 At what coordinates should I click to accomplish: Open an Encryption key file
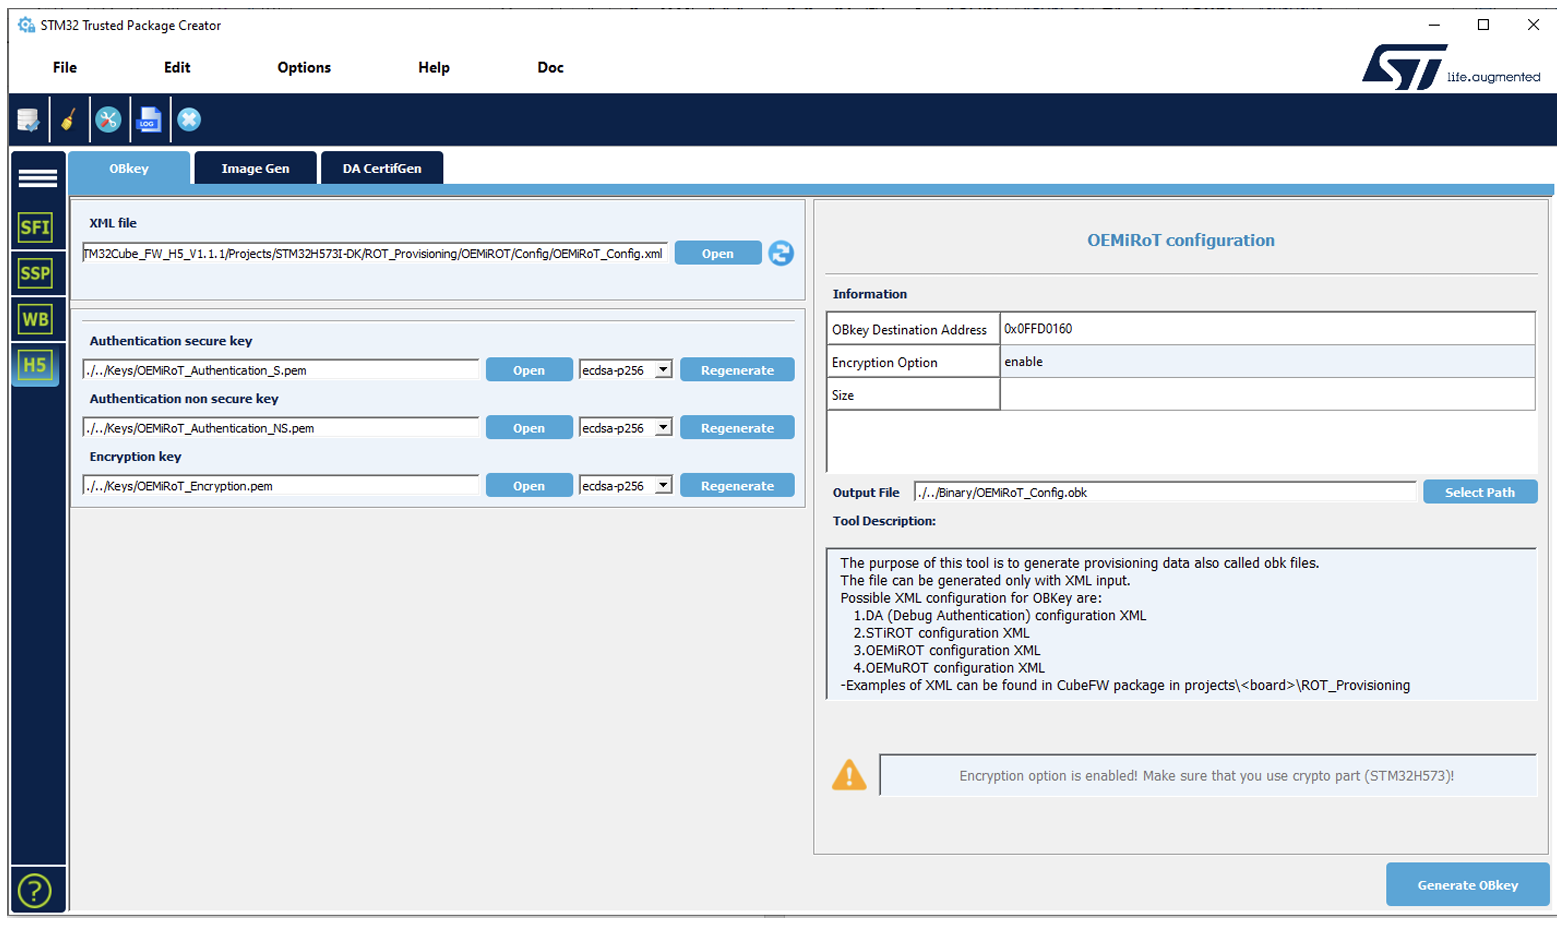(529, 486)
